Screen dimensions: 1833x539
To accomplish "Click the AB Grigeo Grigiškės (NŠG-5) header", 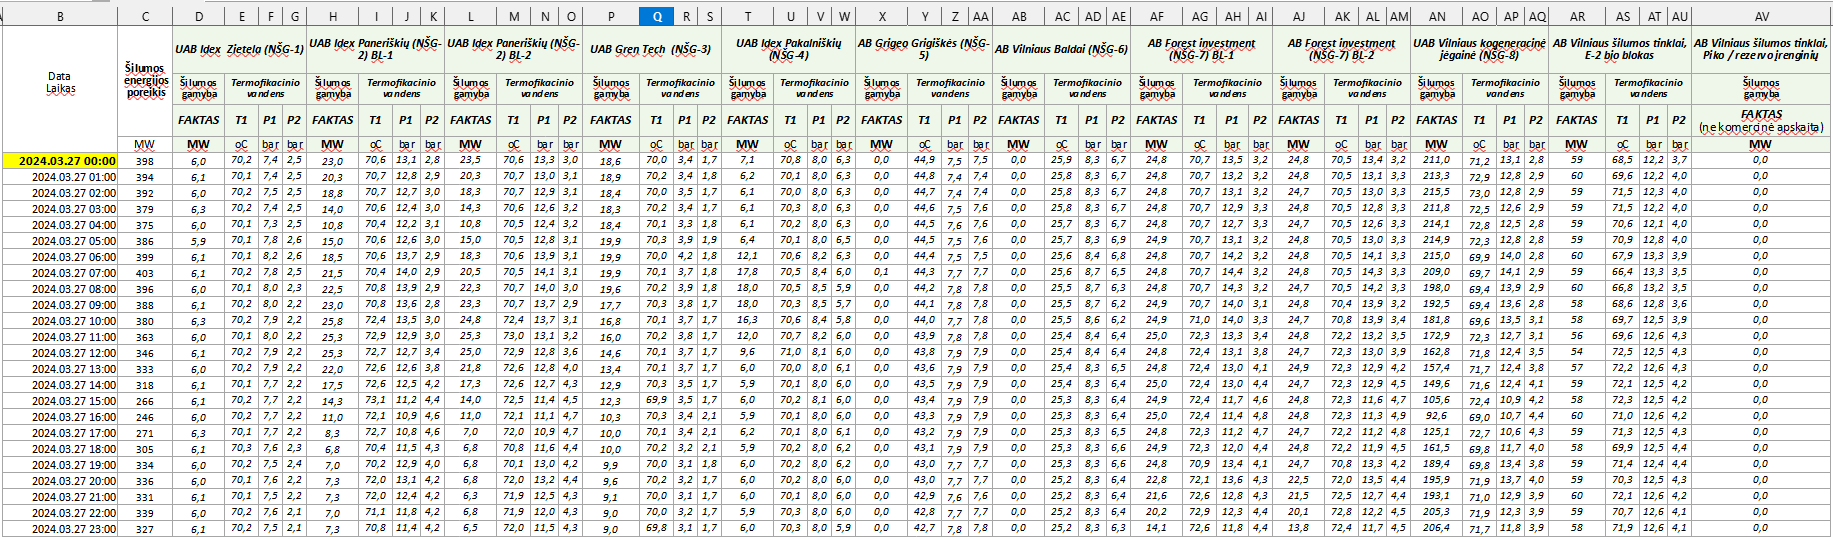I will tap(923, 49).
